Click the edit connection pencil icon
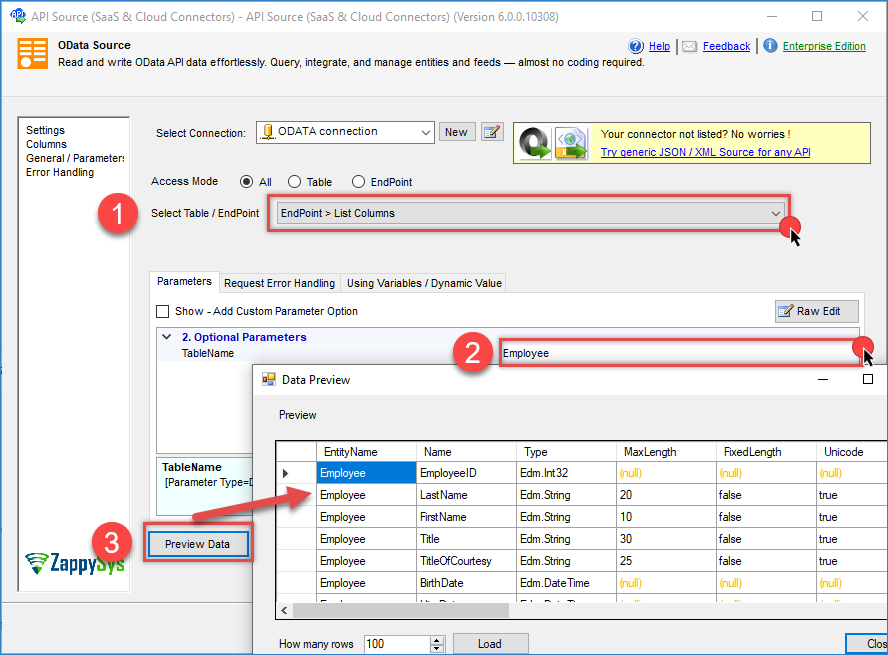The width and height of the screenshot is (888, 655). click(x=491, y=132)
